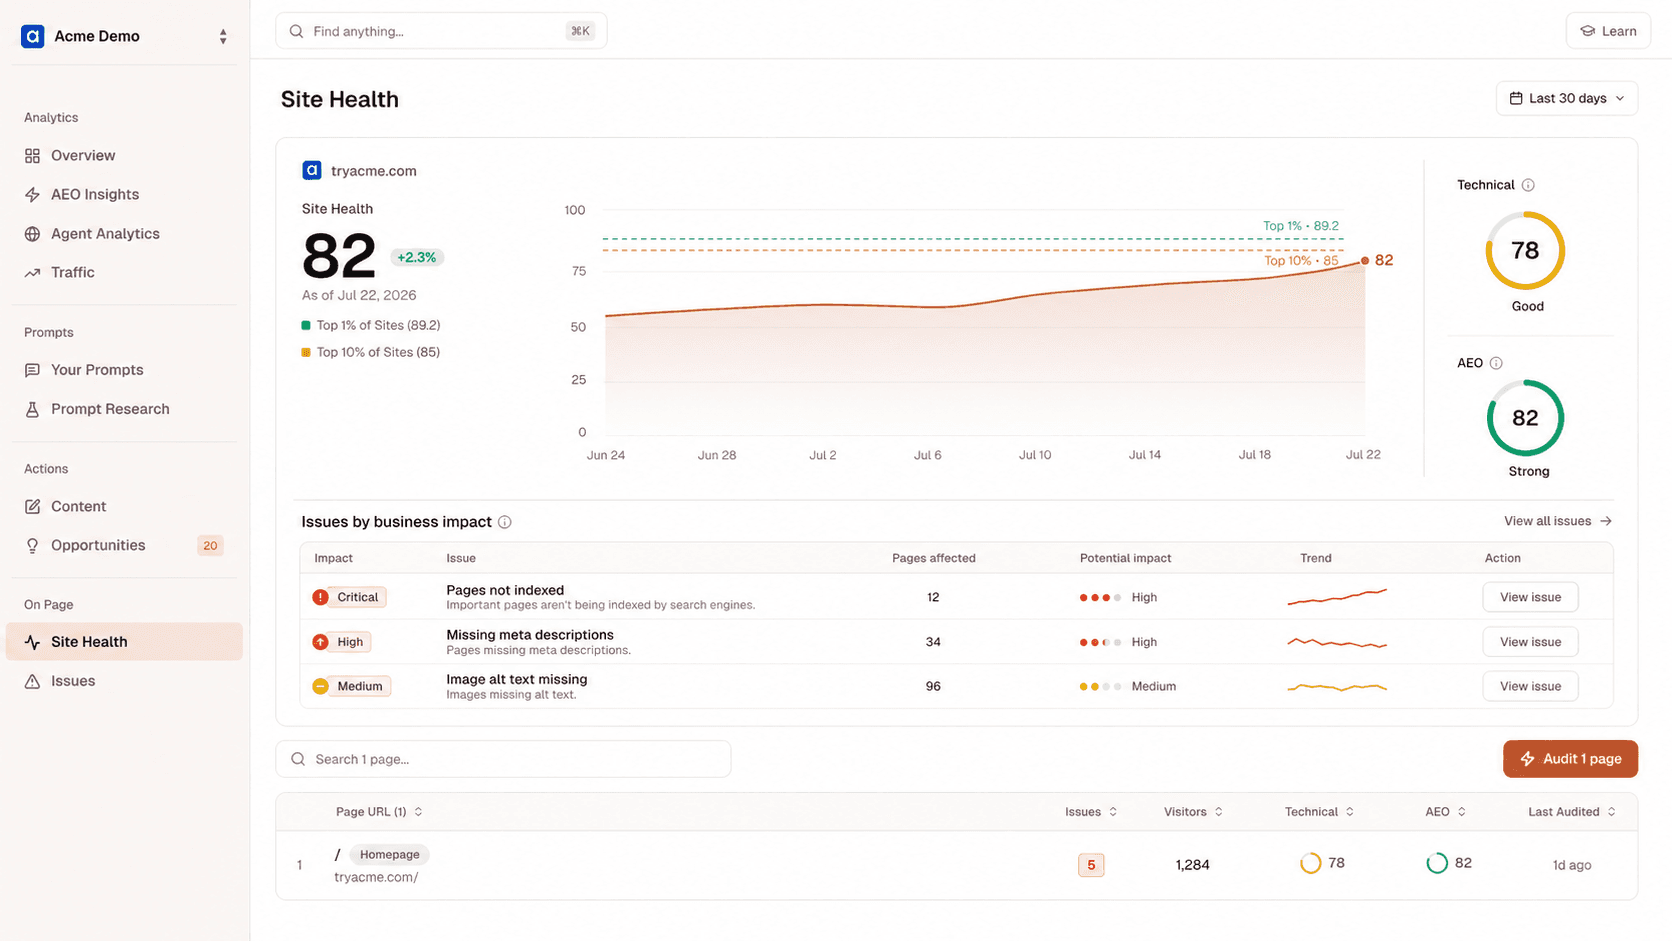Viewport: 1672px width, 941px height.
Task: Click the Site Health pulse icon
Action: point(33,642)
